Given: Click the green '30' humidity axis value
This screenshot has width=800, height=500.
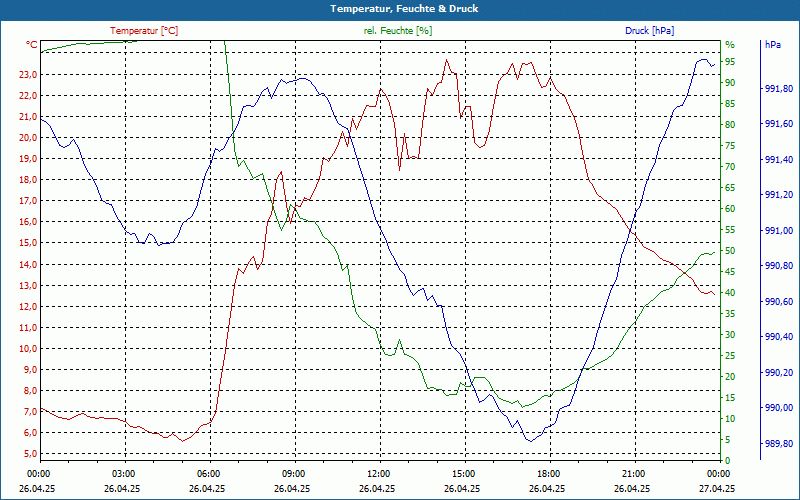Looking at the screenshot, I should click(730, 335).
